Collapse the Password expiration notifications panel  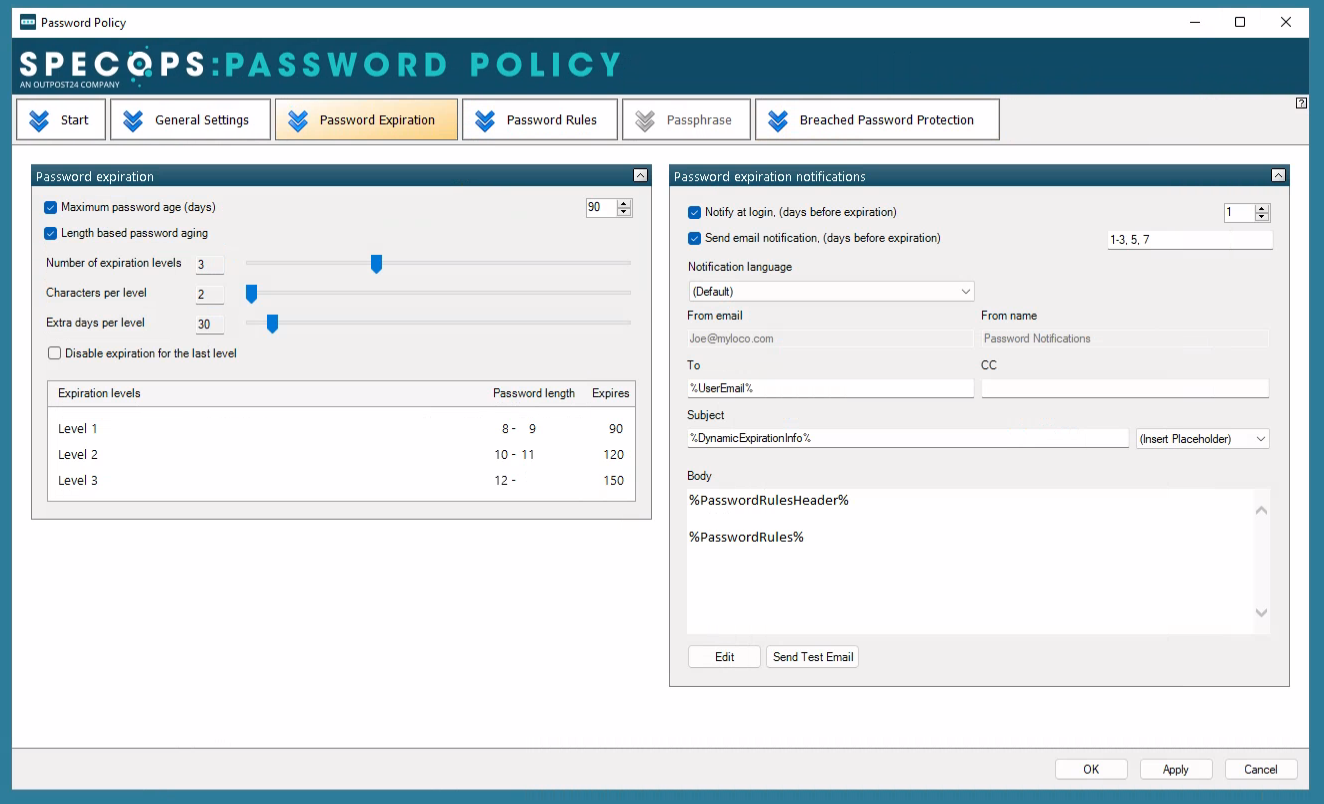coord(1278,175)
